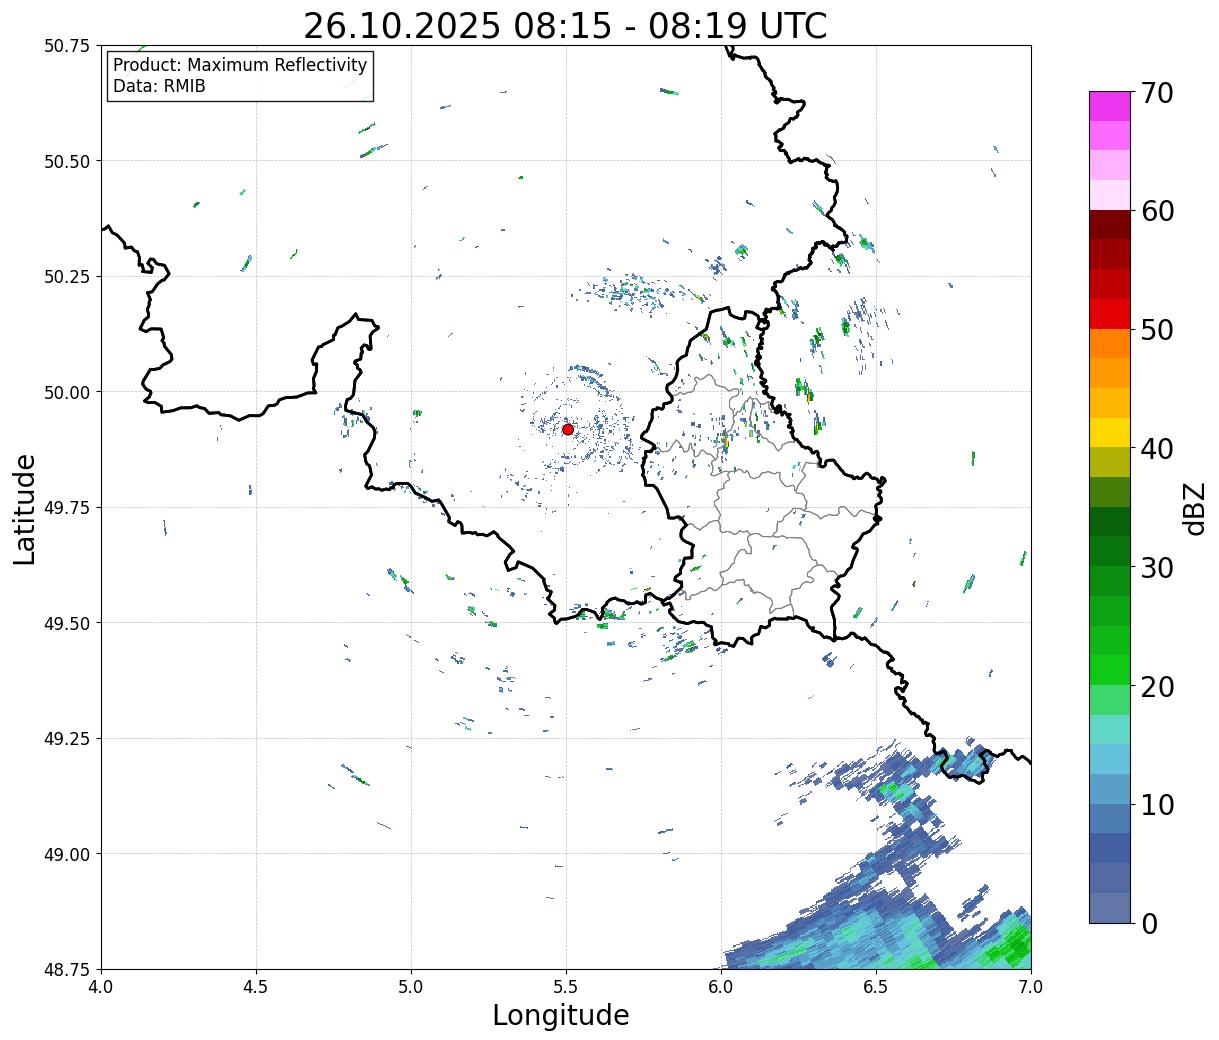Click the magenta top colorbar swatch
The image size is (1219, 1040).
click(1110, 106)
